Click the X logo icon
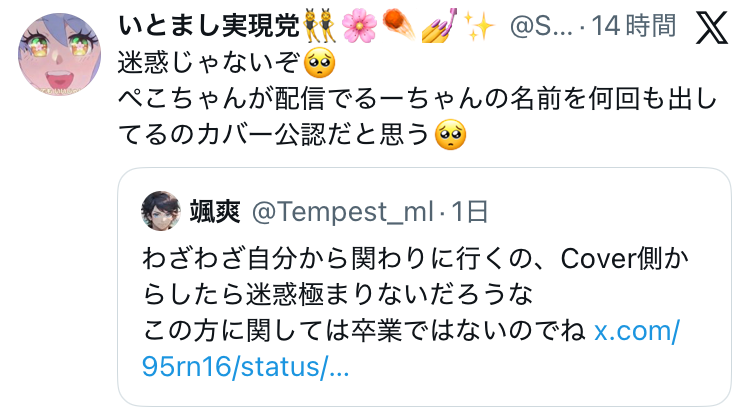Image resolution: width=749 pixels, height=411 pixels. pyautogui.click(x=712, y=28)
